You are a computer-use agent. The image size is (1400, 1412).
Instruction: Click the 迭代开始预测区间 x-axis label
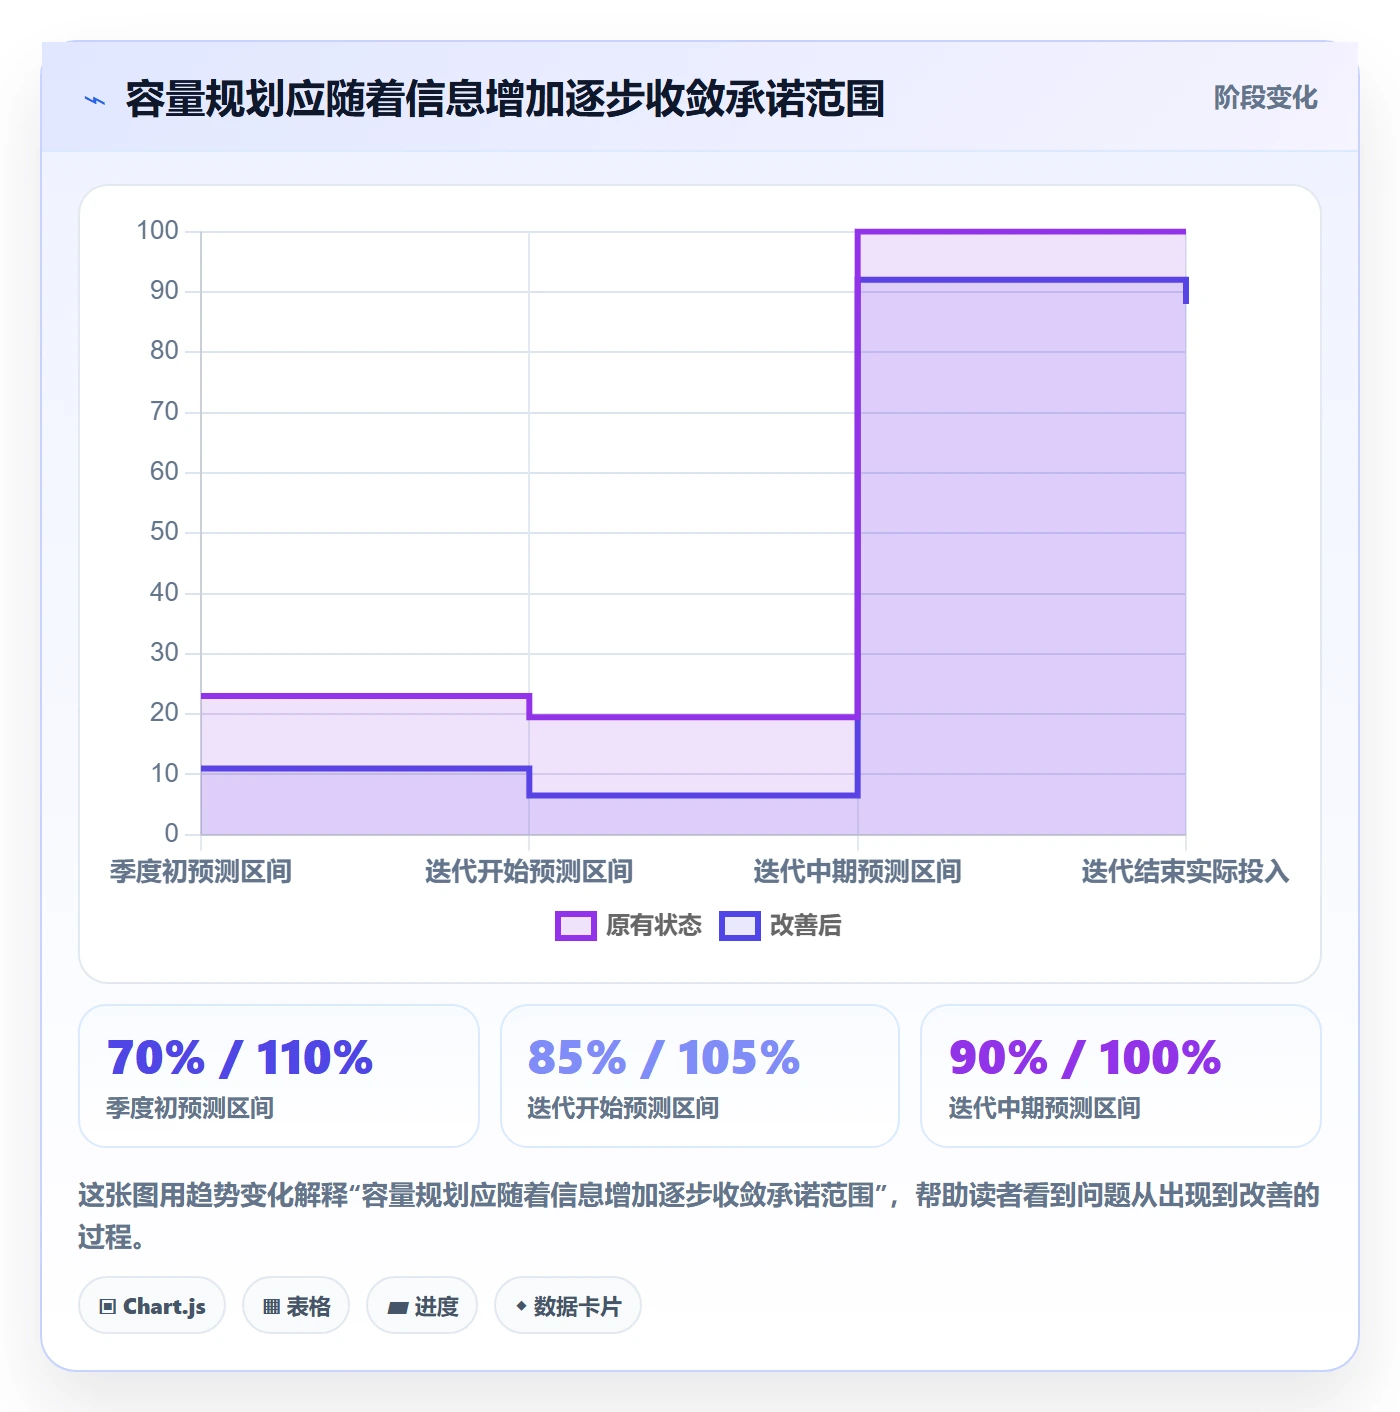click(529, 872)
